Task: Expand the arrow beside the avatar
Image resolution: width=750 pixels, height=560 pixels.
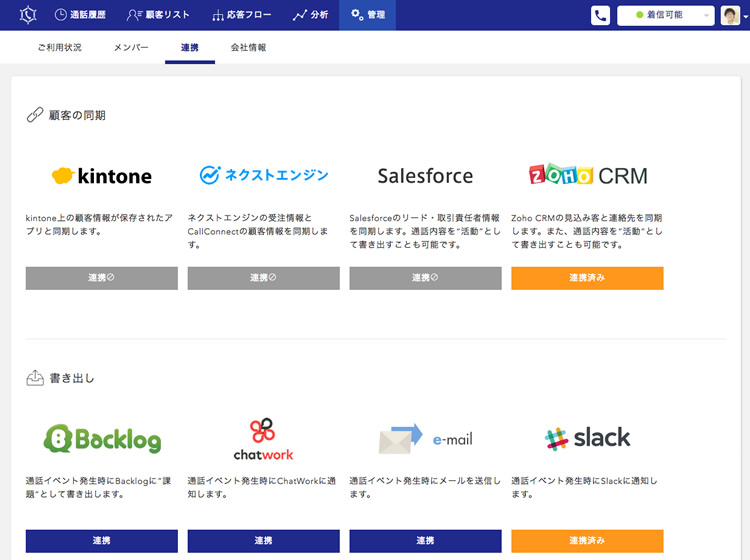Action: (x=746, y=16)
